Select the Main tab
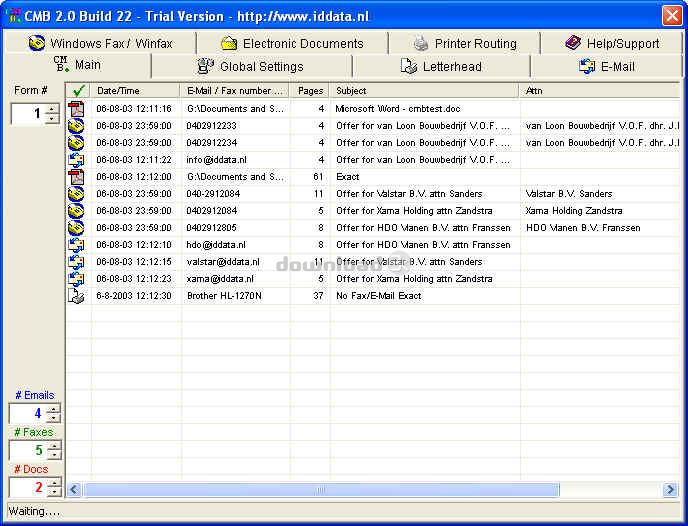Viewport: 688px width, 526px height. [77, 65]
